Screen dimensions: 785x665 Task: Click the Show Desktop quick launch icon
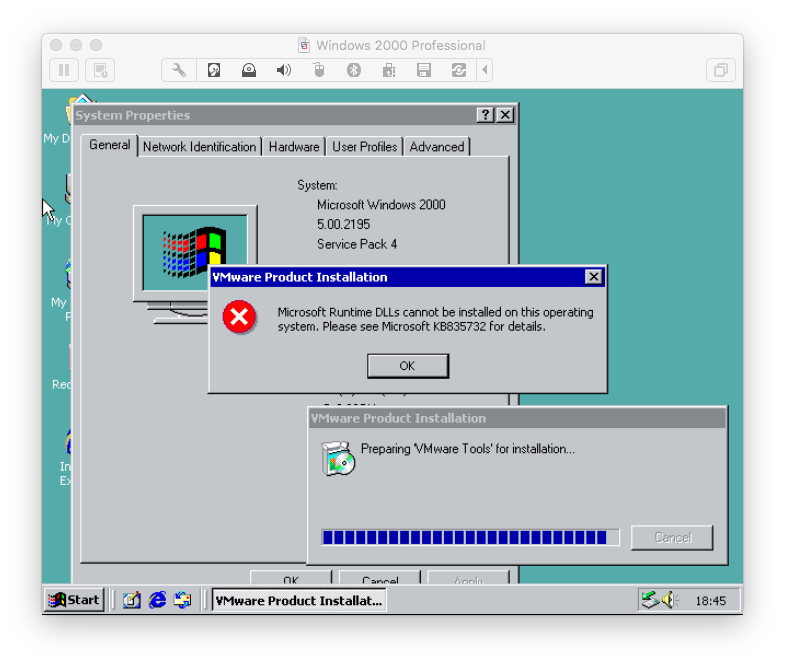[132, 600]
